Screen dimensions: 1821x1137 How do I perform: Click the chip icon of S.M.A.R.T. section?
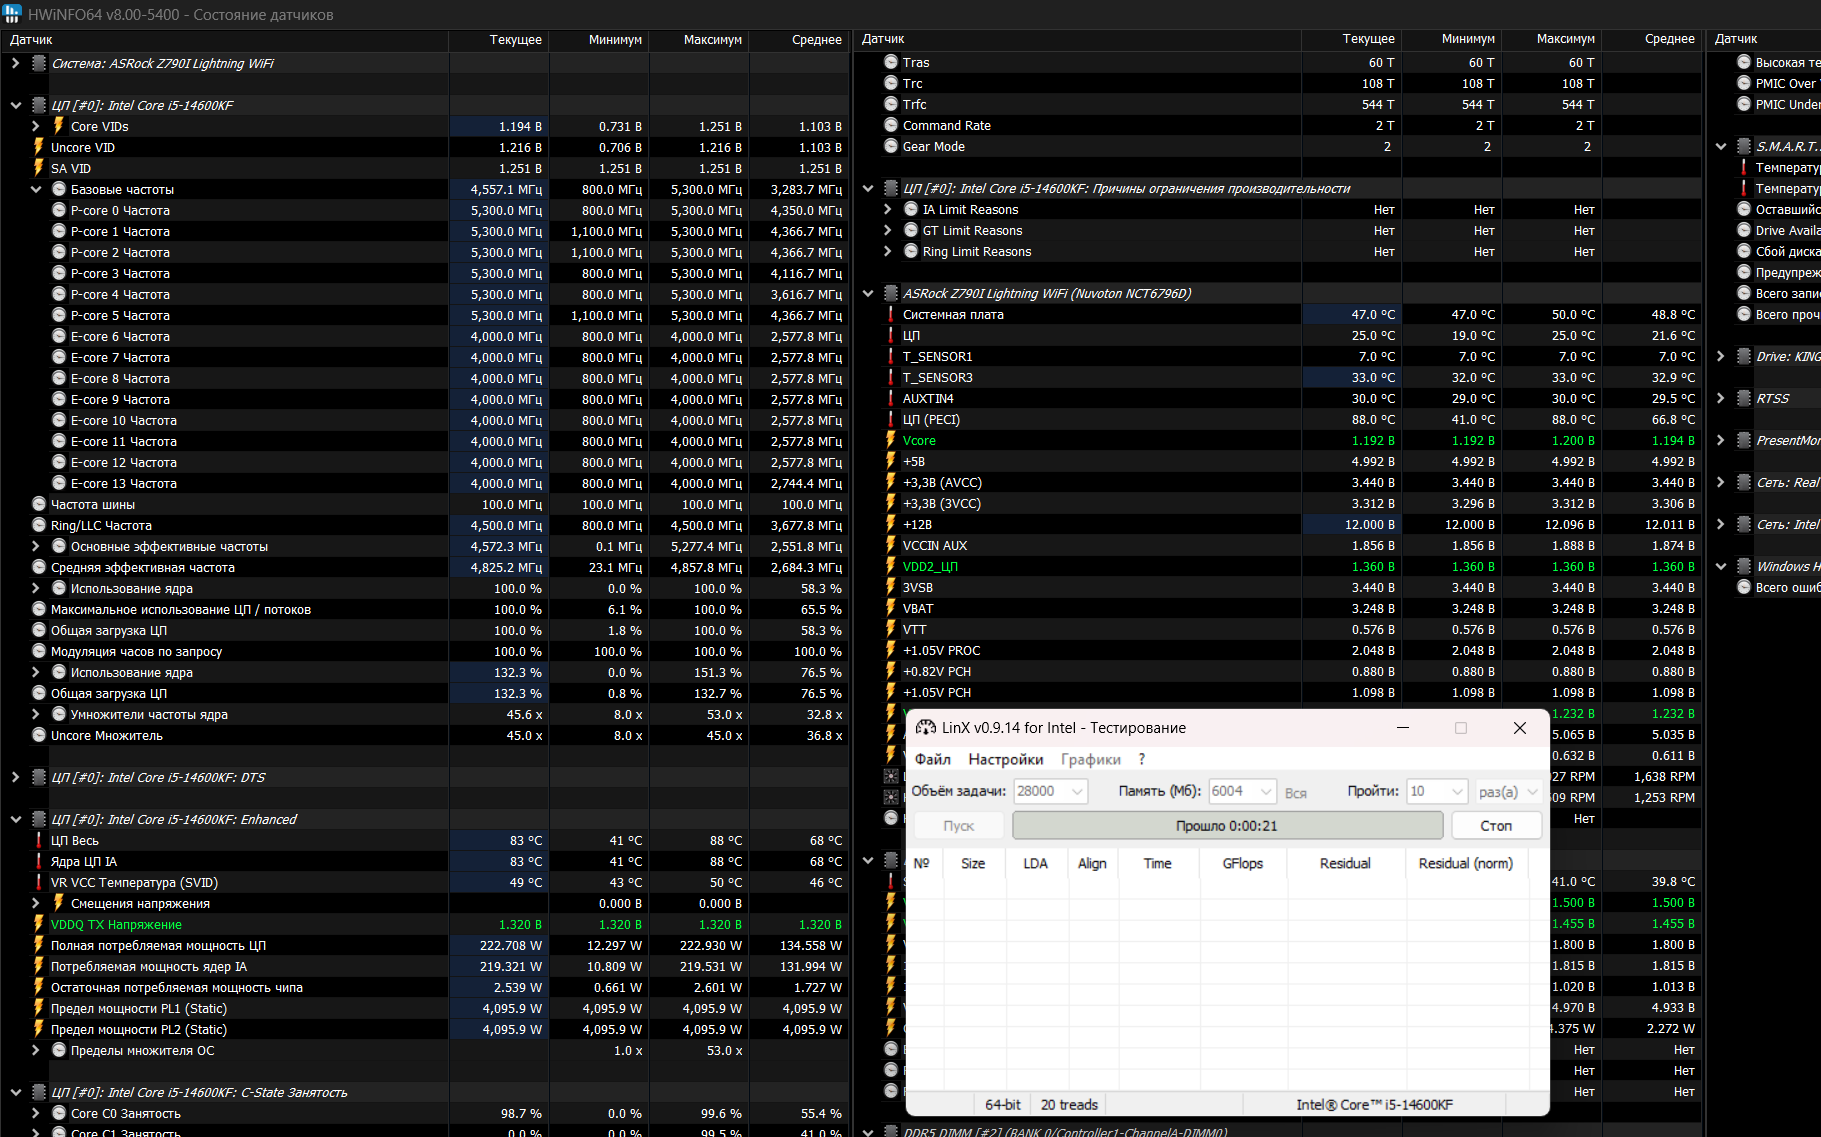[1744, 146]
